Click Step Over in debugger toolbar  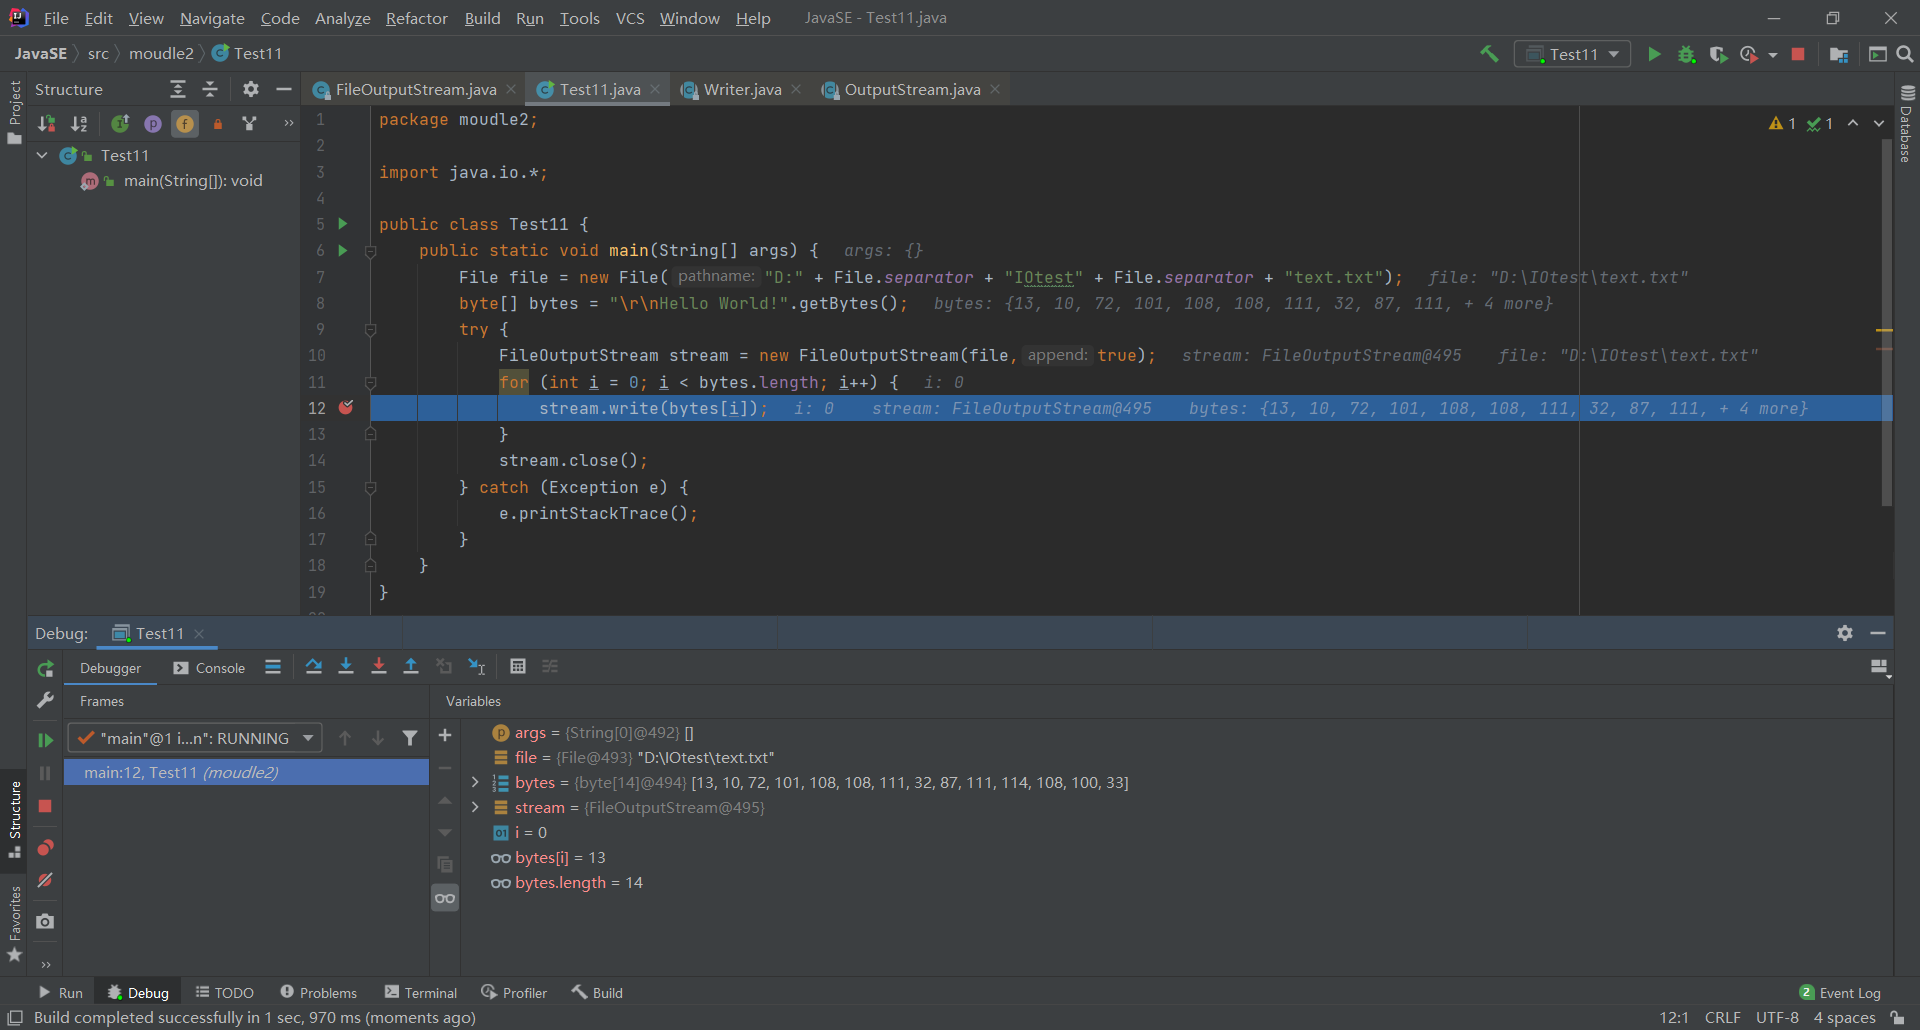click(314, 667)
